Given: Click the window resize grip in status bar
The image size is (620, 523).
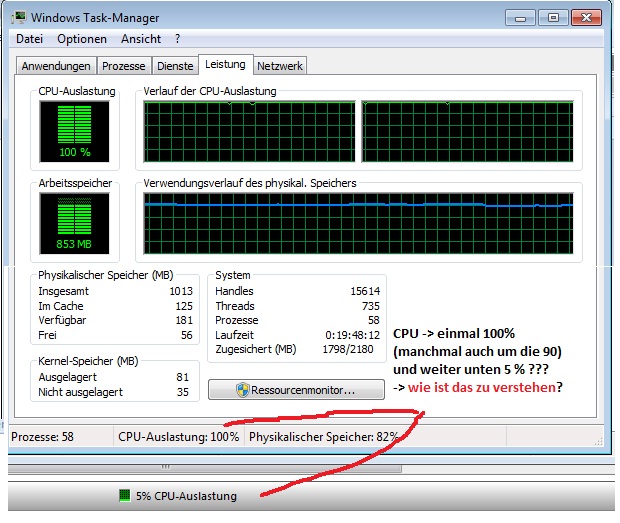Looking at the screenshot, I should (599, 441).
